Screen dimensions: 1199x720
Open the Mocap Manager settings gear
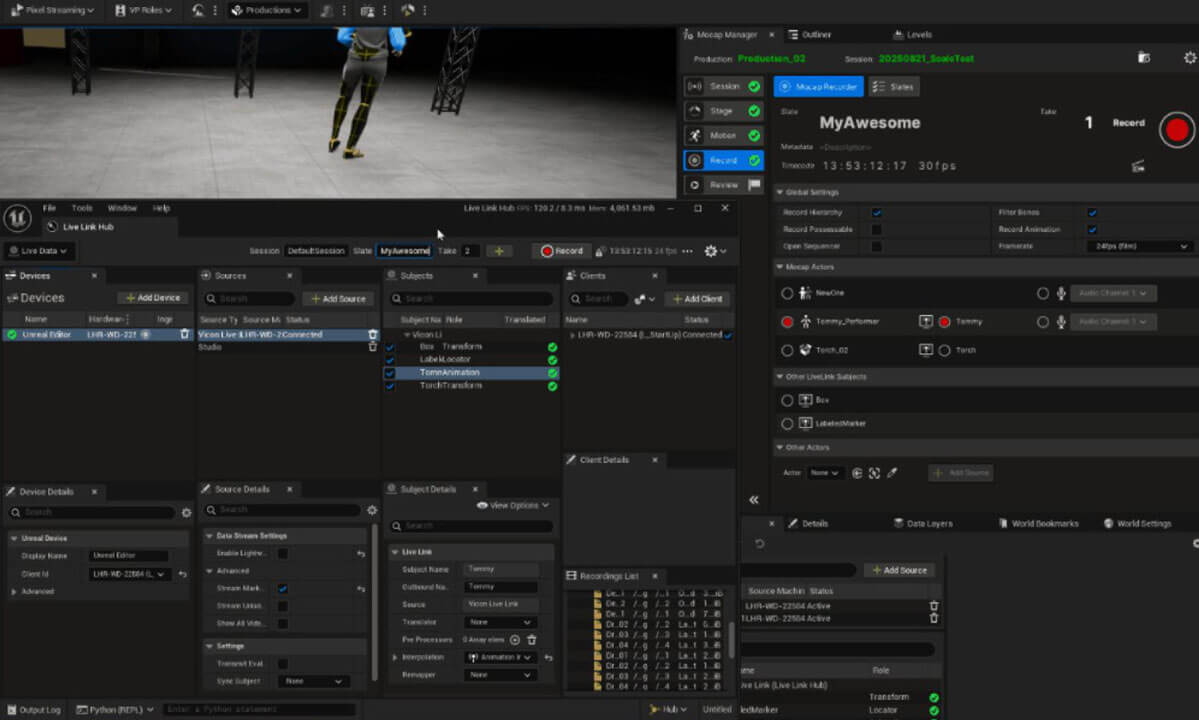(1190, 58)
